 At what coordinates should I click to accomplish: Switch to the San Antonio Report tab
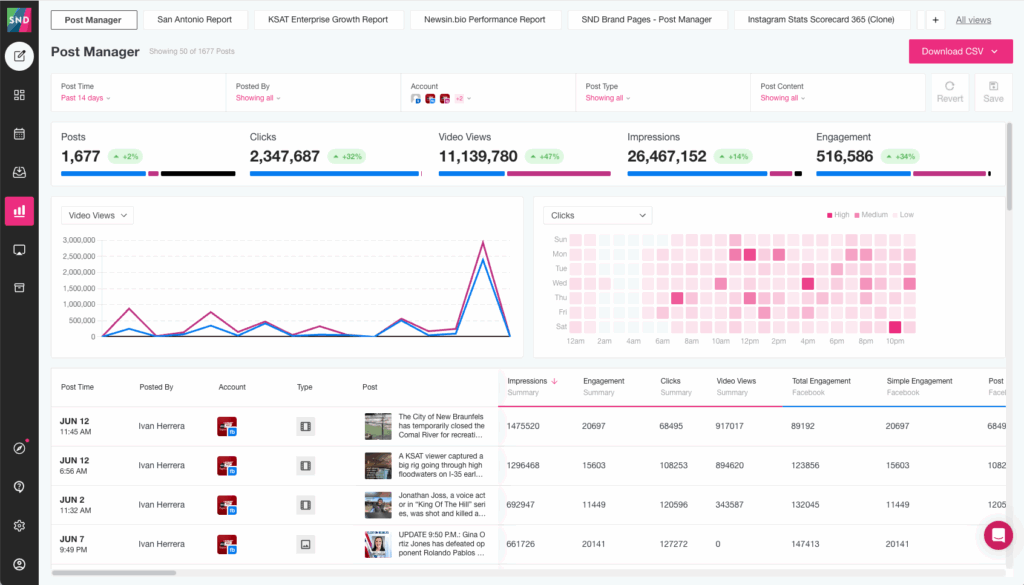point(195,20)
